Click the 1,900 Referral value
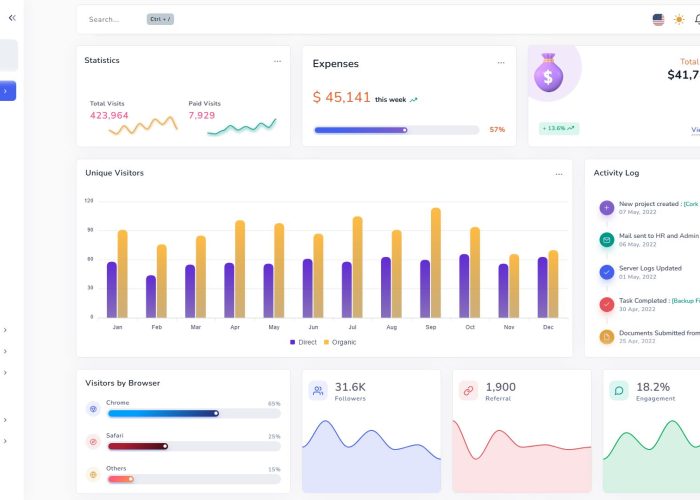The width and height of the screenshot is (700, 500). point(500,387)
